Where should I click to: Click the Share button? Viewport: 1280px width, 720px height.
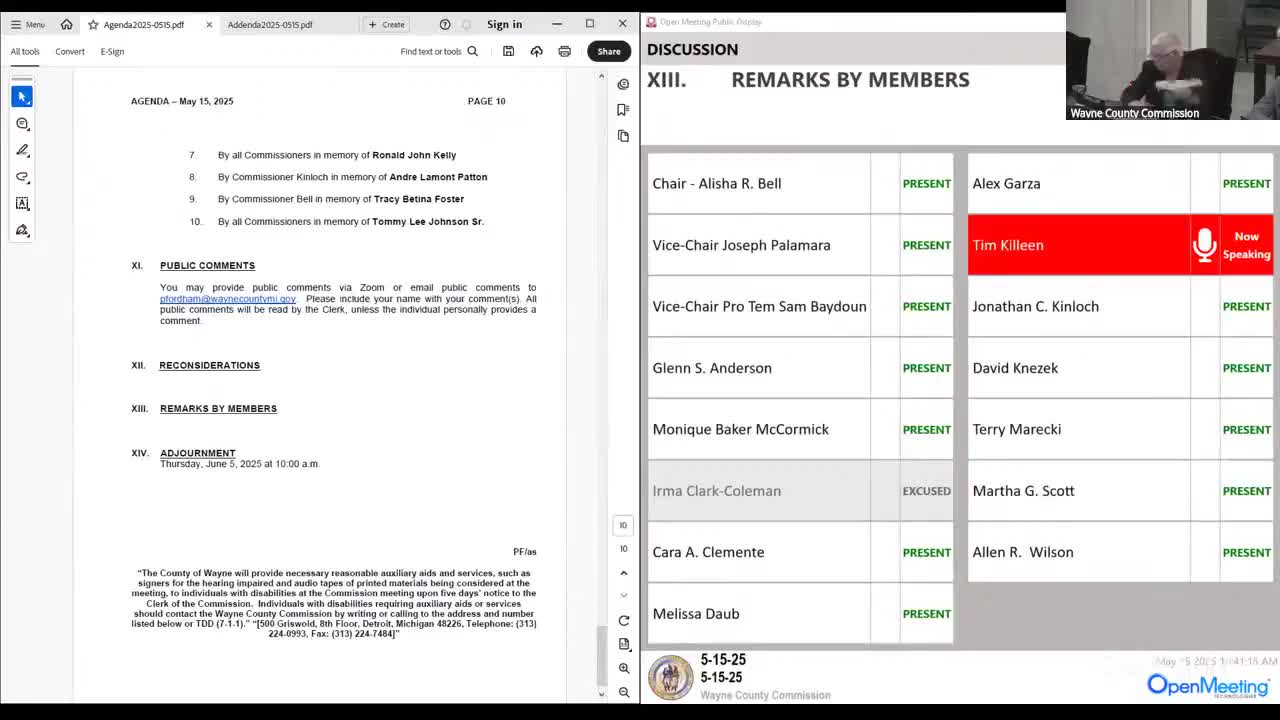tap(609, 51)
